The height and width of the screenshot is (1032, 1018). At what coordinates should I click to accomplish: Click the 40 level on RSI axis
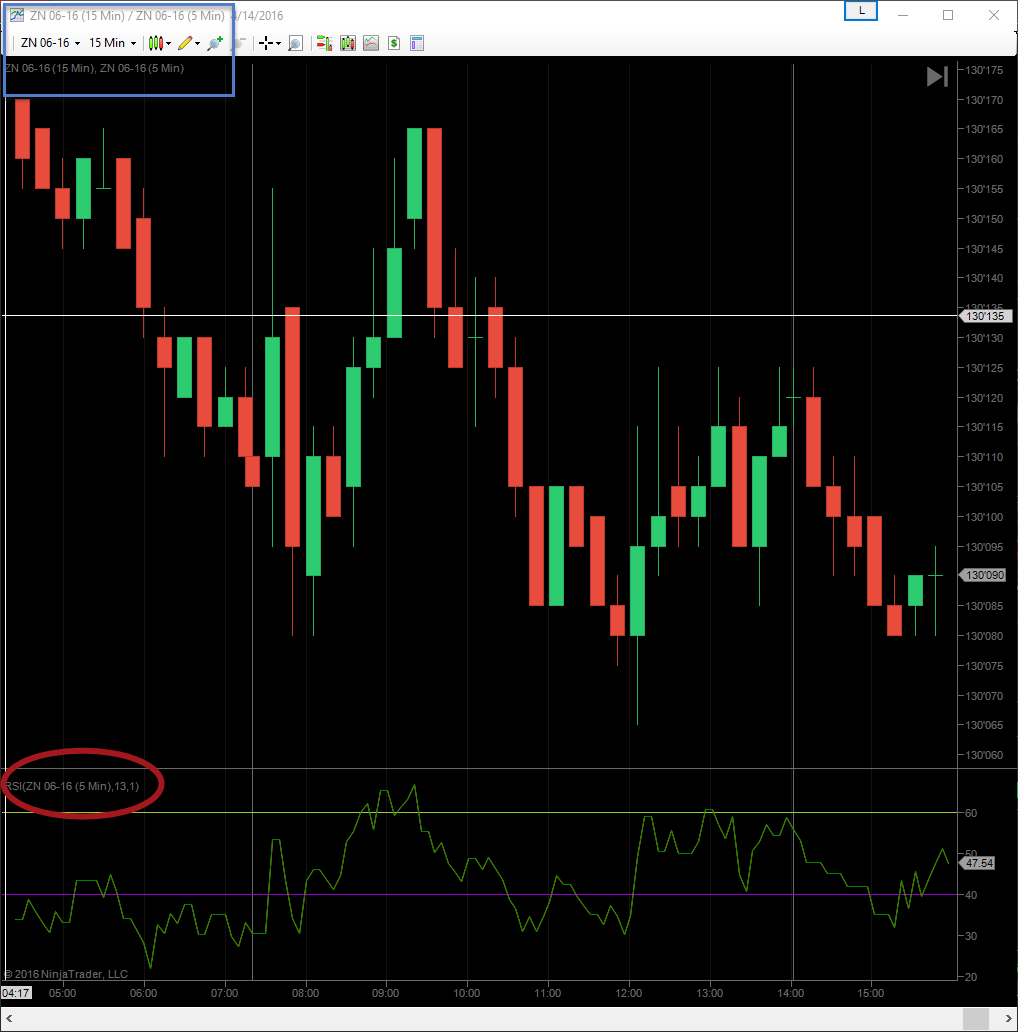pyautogui.click(x=971, y=895)
